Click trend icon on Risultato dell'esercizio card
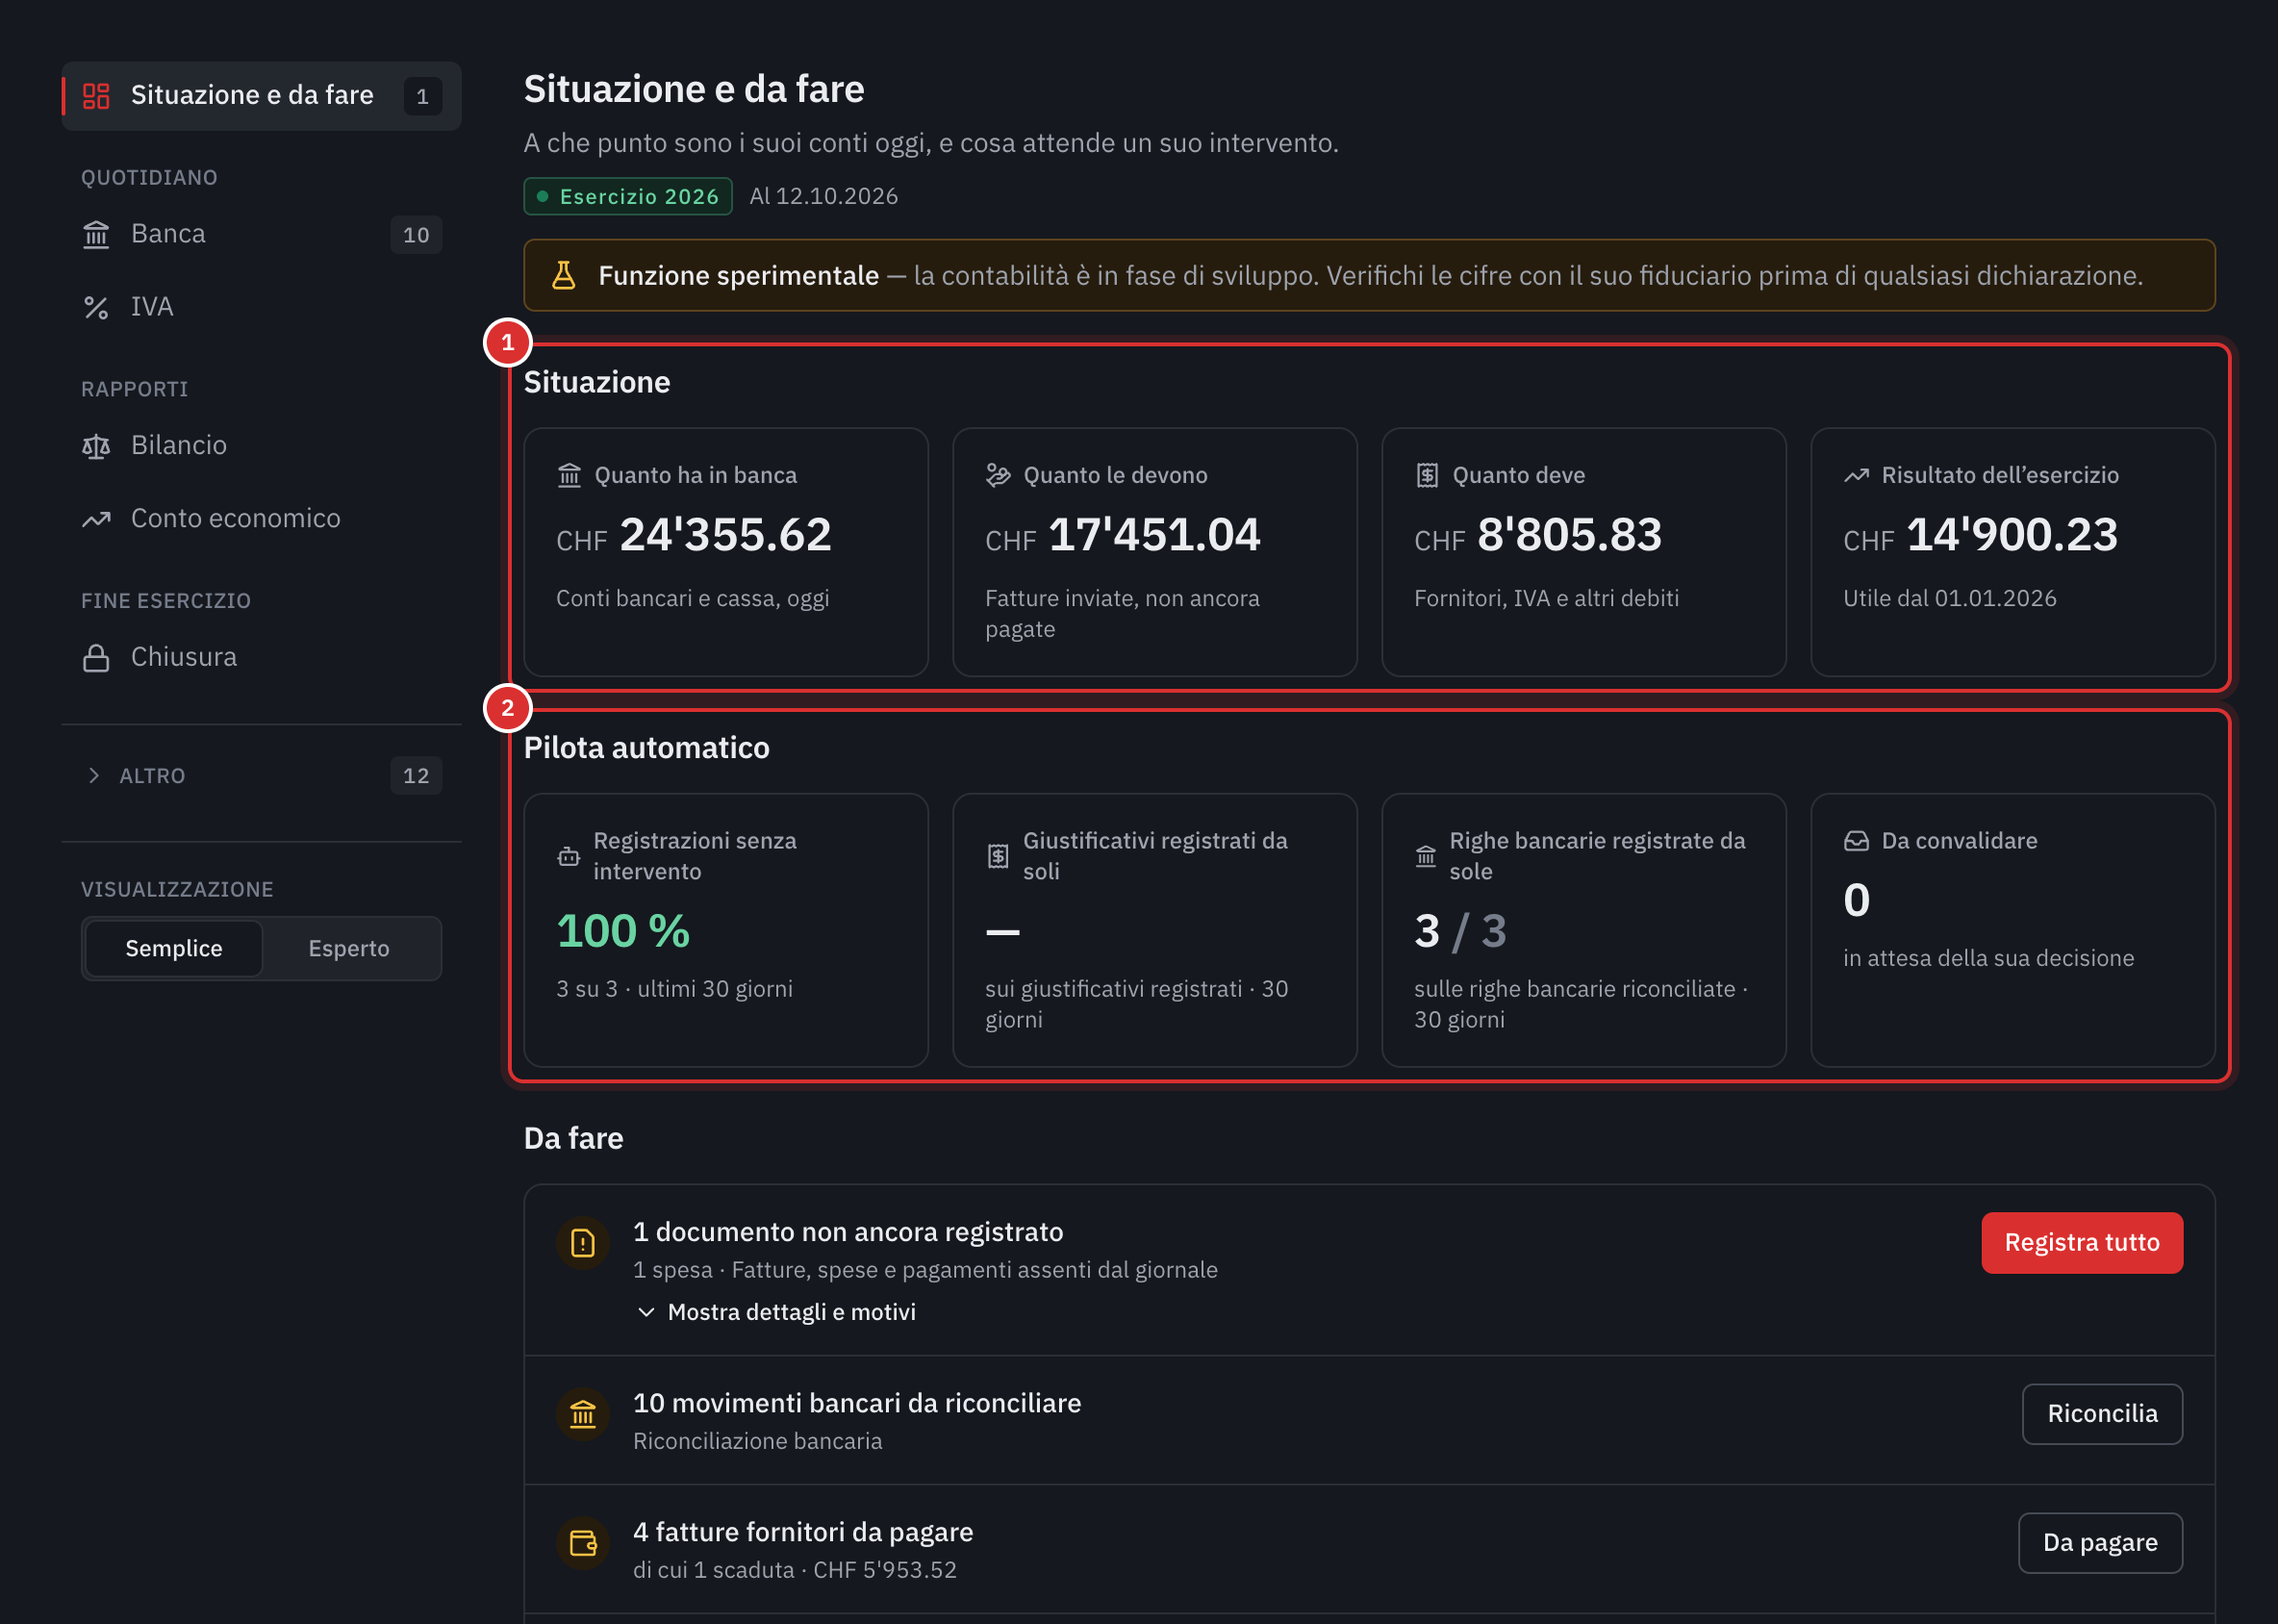This screenshot has width=2278, height=1624. tap(1856, 475)
